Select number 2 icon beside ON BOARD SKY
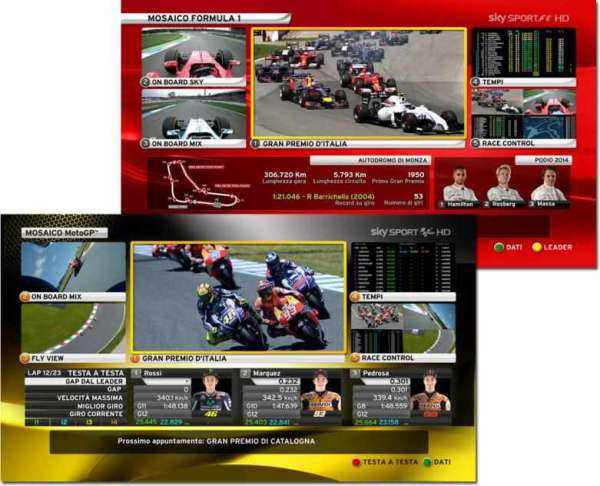The image size is (600, 486). tap(146, 82)
